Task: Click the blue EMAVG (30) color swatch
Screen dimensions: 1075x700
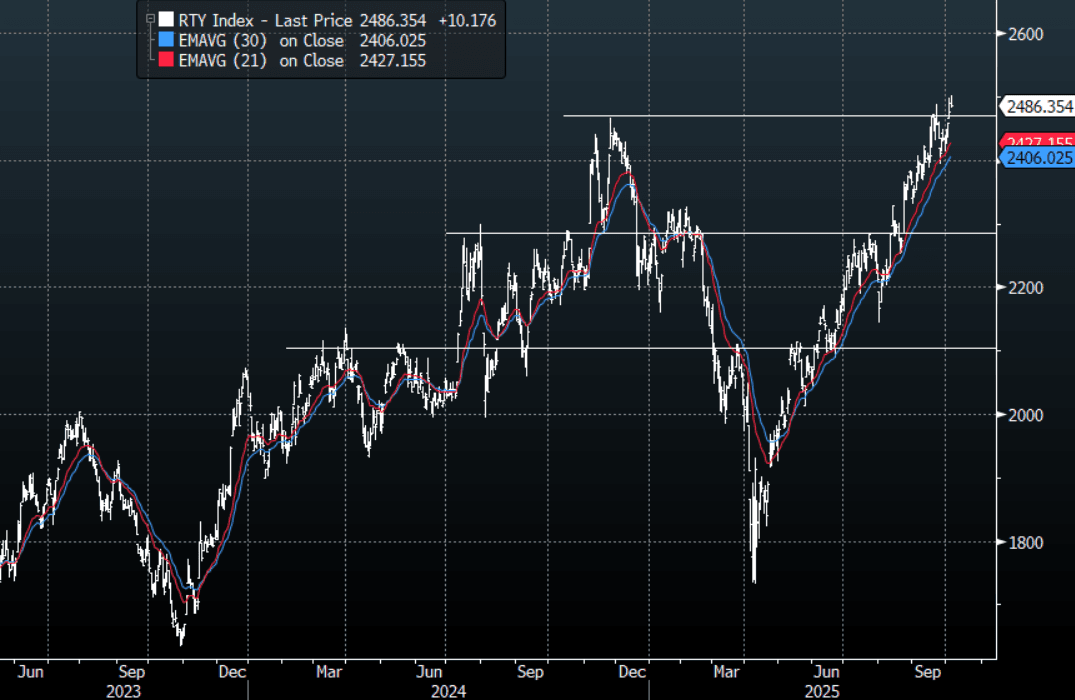Action: point(166,41)
